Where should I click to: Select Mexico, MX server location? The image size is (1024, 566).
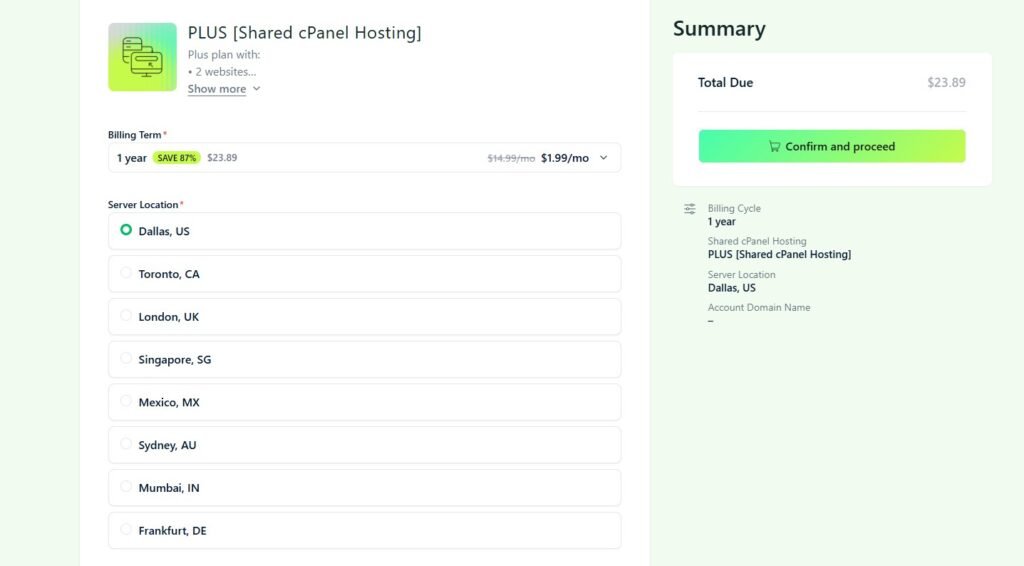(126, 402)
